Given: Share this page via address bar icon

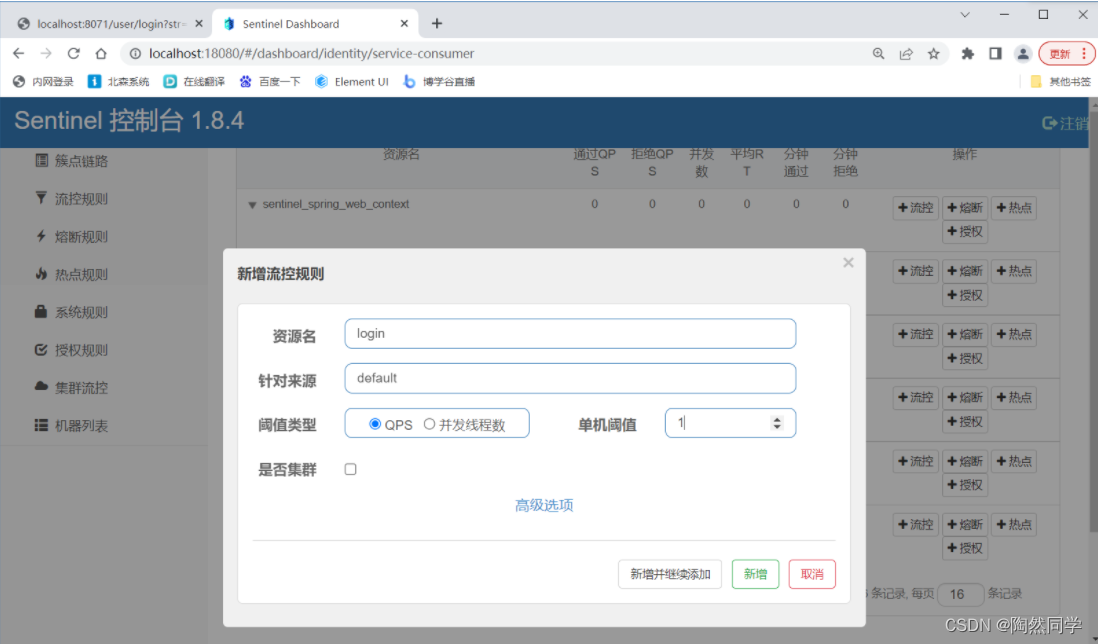Looking at the screenshot, I should (906, 53).
